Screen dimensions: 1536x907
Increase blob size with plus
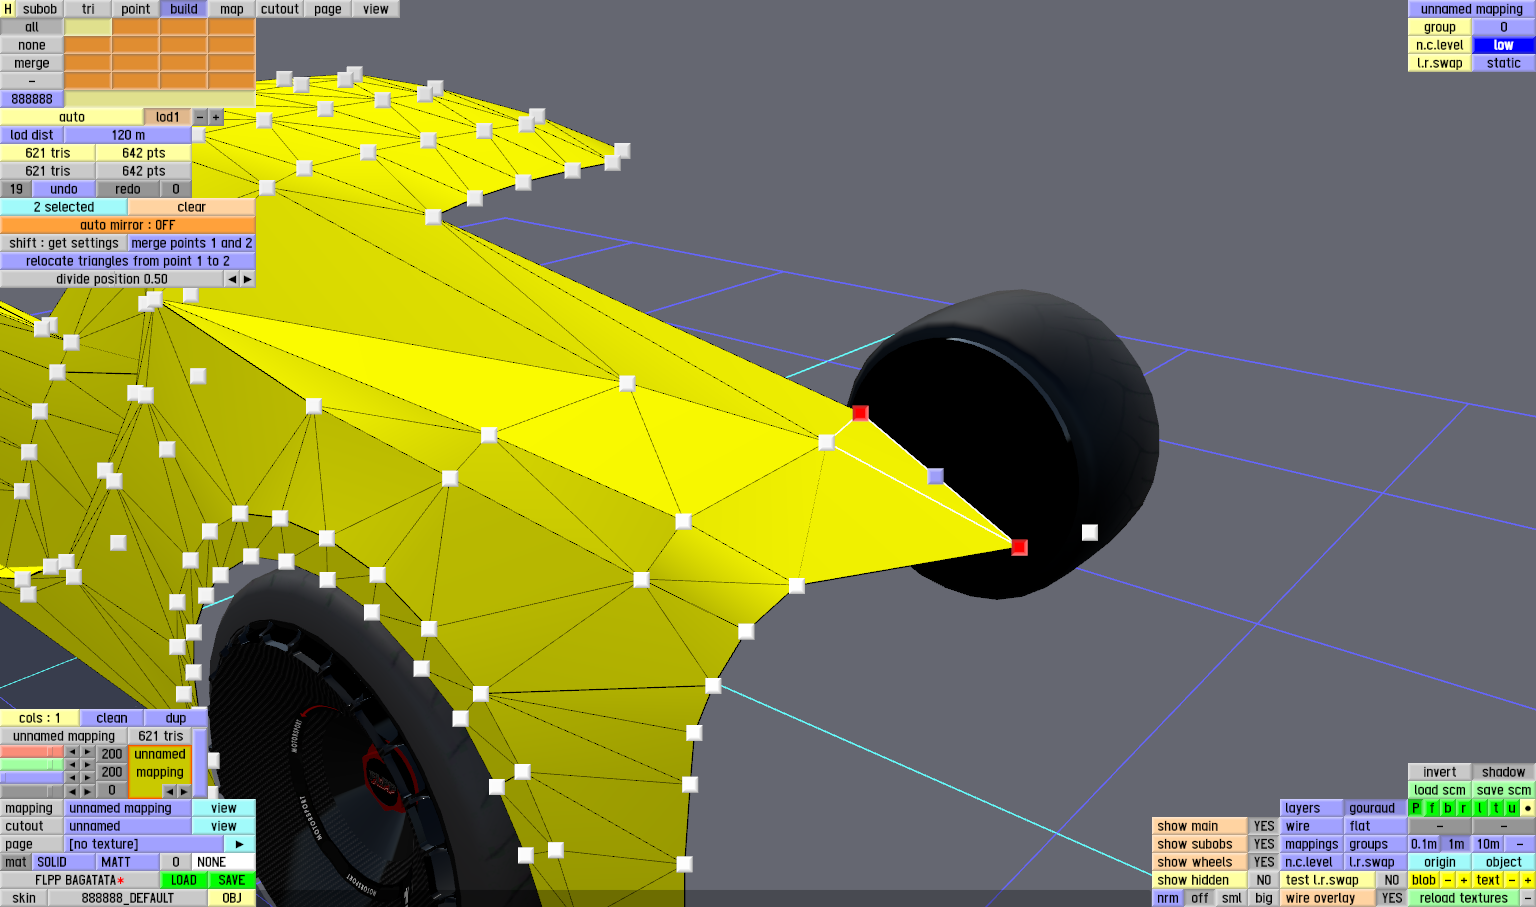coord(1464,880)
